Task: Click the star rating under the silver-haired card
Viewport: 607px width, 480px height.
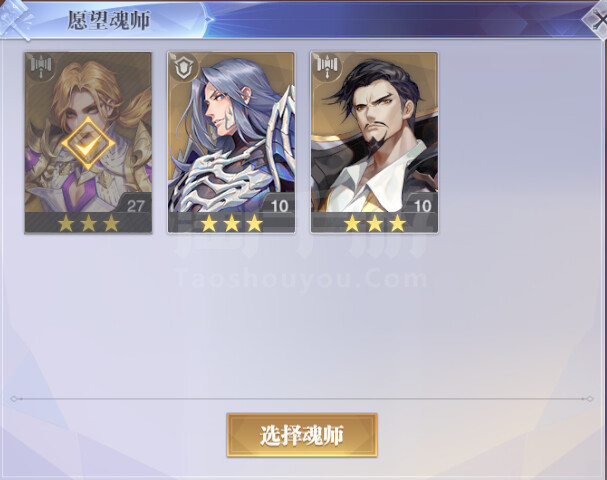Action: [231, 223]
